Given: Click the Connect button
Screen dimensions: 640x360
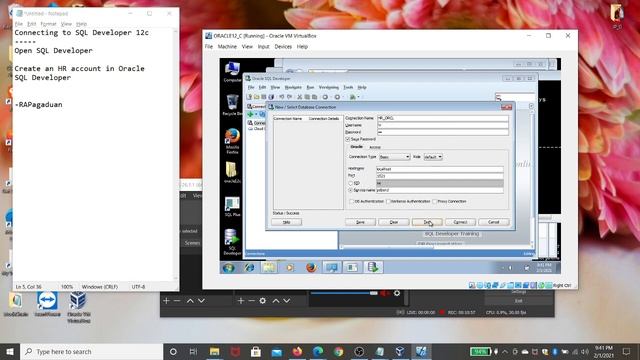Looking at the screenshot, I should click(460, 222).
